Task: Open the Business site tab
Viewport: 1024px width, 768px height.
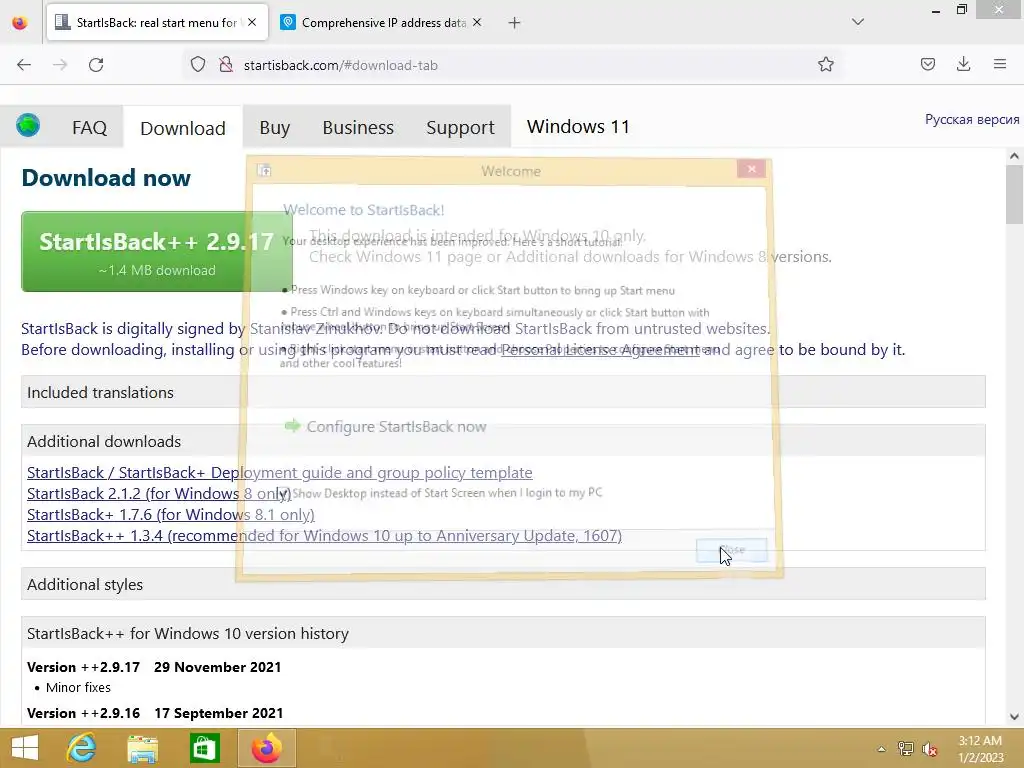Action: tap(358, 127)
